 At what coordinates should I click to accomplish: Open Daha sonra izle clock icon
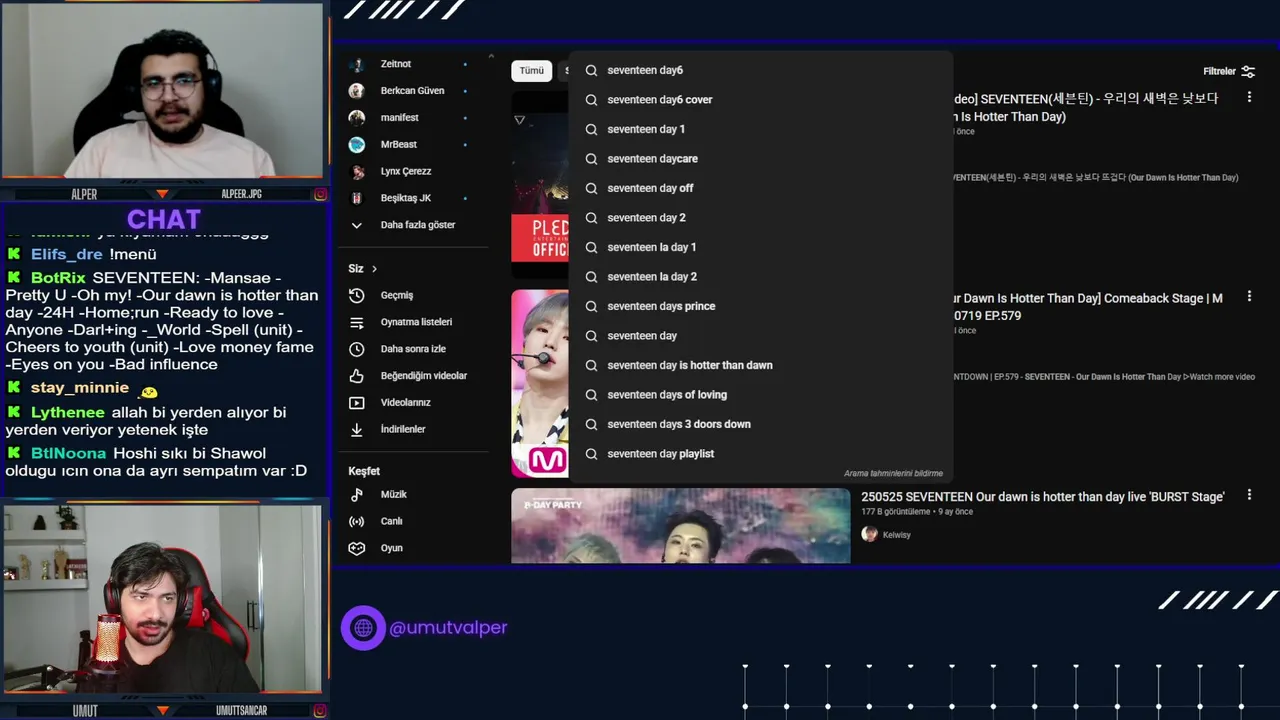coord(356,349)
